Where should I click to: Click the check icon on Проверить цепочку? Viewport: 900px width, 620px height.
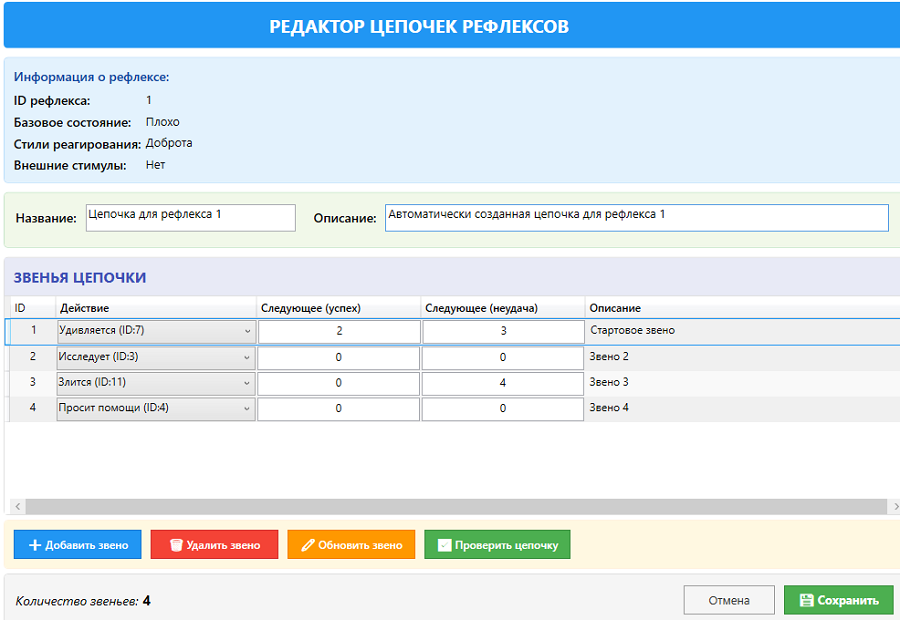444,545
